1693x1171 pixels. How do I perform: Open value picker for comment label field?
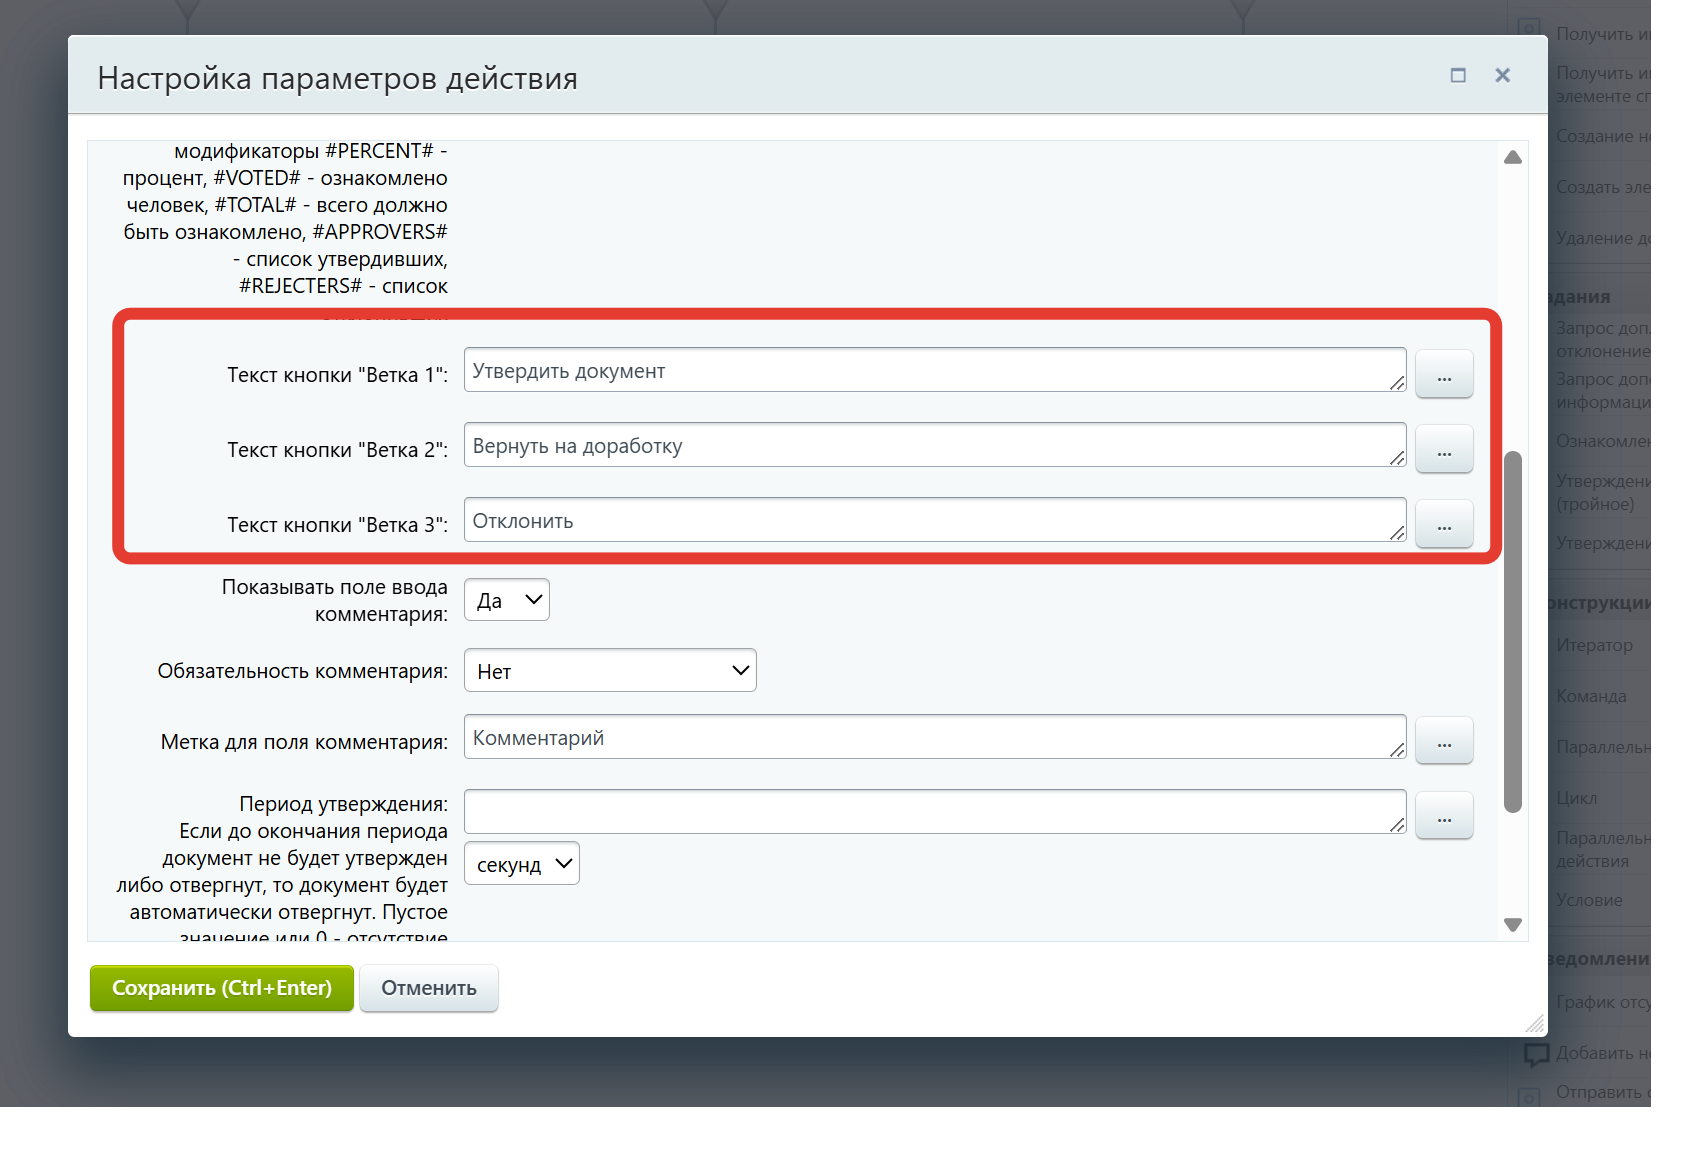point(1443,741)
